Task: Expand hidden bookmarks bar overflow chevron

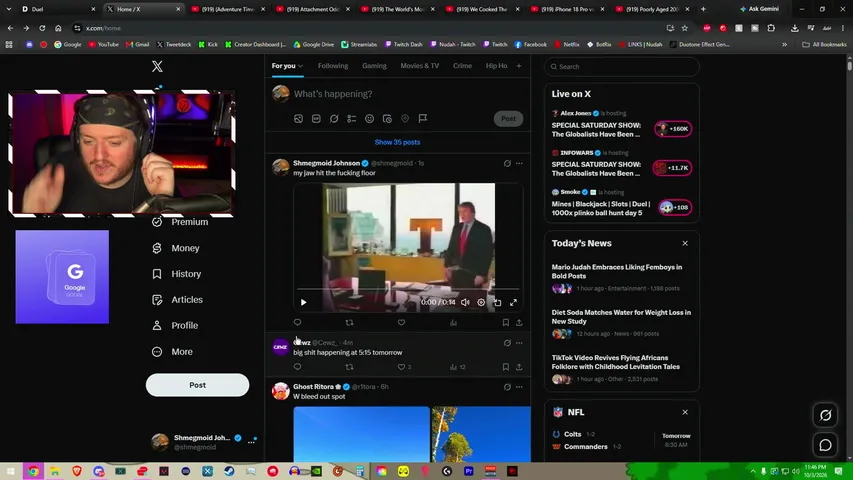Action: pyautogui.click(x=784, y=45)
